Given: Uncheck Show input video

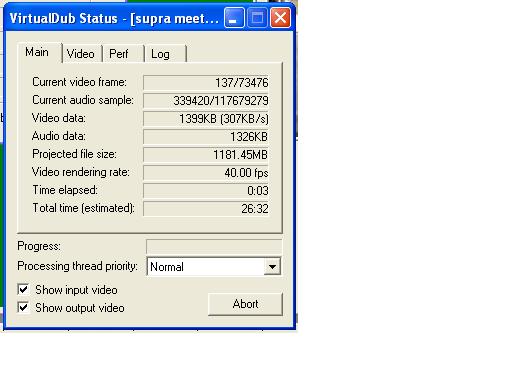Looking at the screenshot, I should (x=23, y=289).
